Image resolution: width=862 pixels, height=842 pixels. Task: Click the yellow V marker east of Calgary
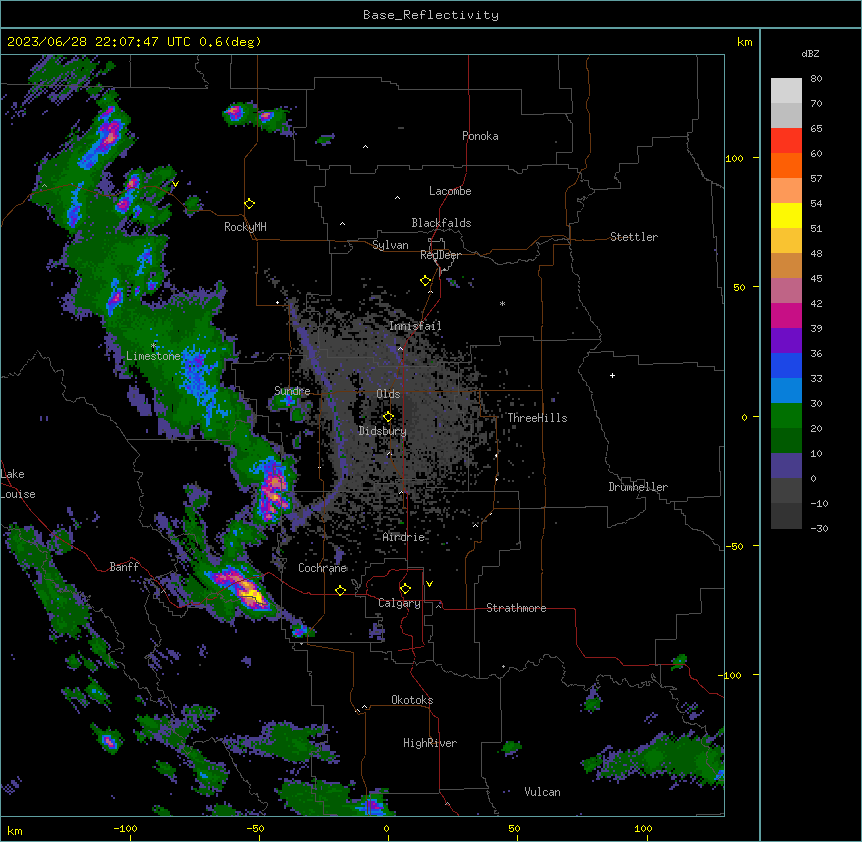tap(429, 584)
